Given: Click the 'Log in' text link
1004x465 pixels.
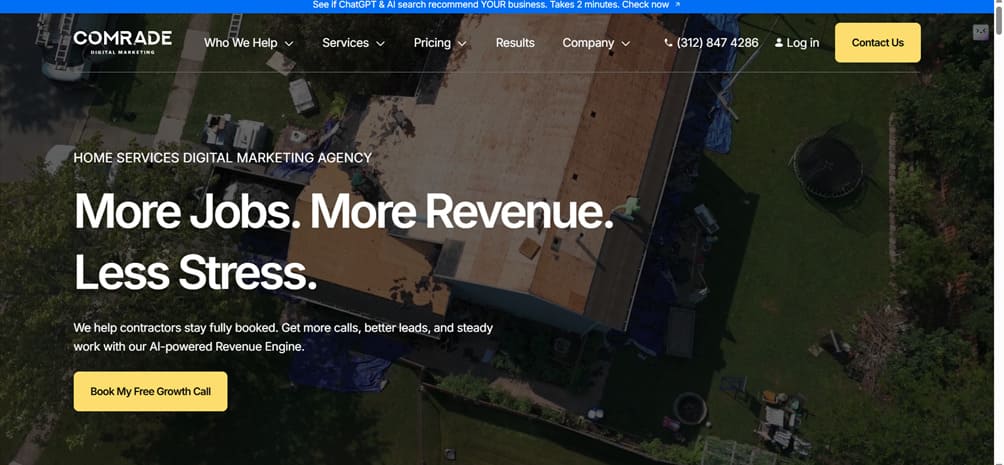Looking at the screenshot, I should click(803, 43).
